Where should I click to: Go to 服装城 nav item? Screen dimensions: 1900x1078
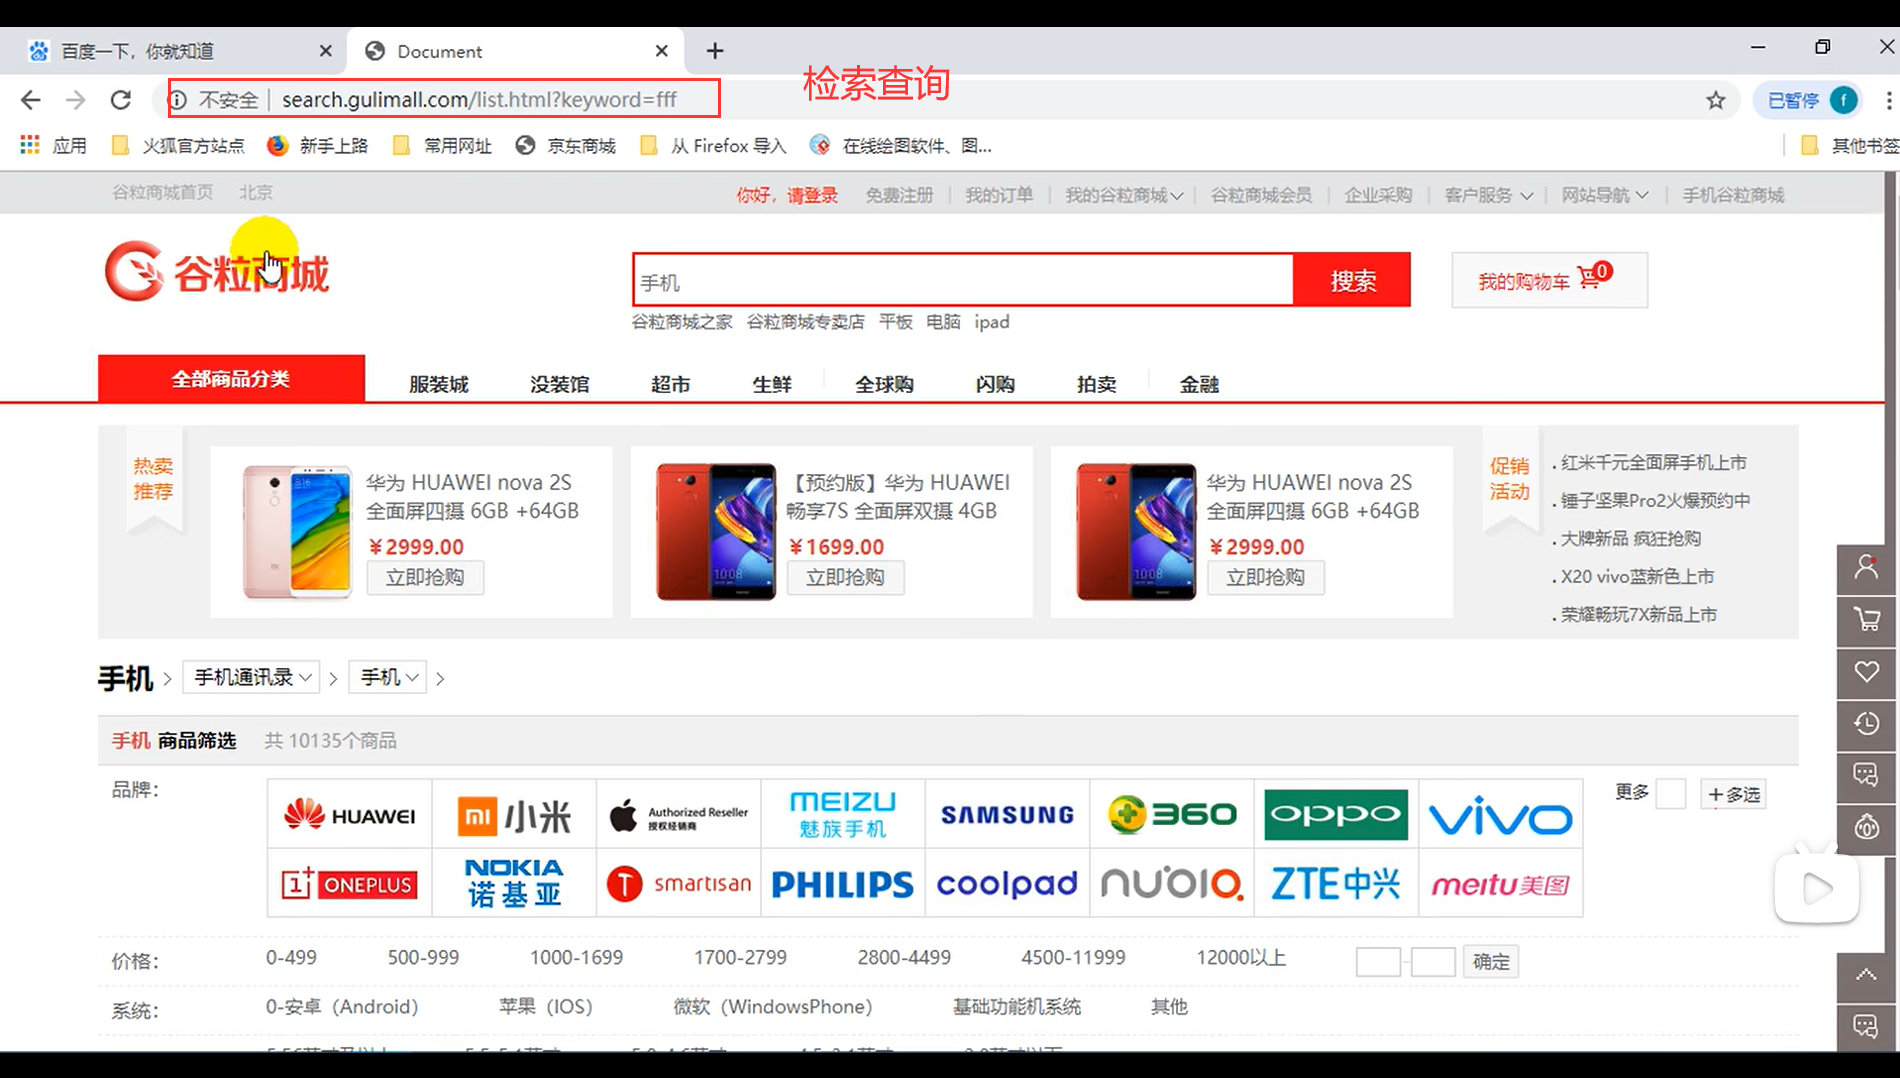pyautogui.click(x=438, y=384)
